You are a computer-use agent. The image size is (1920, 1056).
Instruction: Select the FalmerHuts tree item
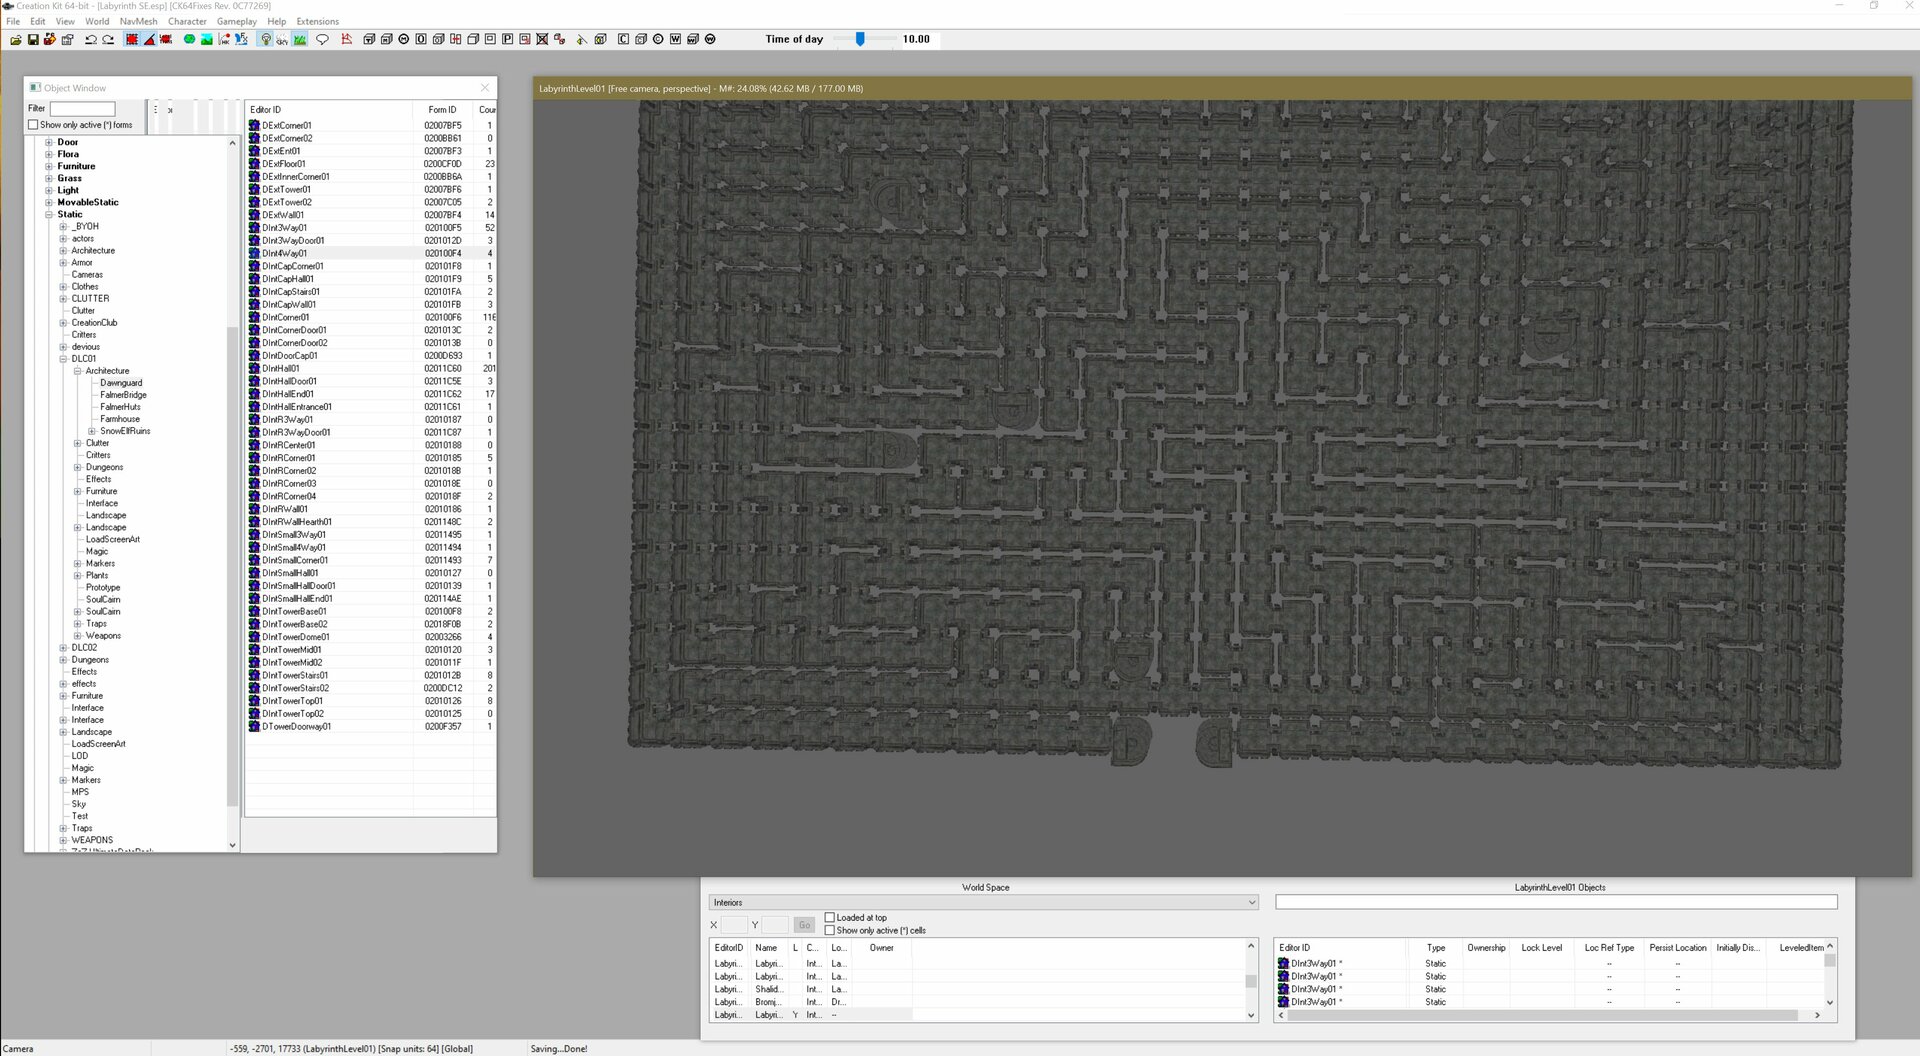tap(120, 407)
